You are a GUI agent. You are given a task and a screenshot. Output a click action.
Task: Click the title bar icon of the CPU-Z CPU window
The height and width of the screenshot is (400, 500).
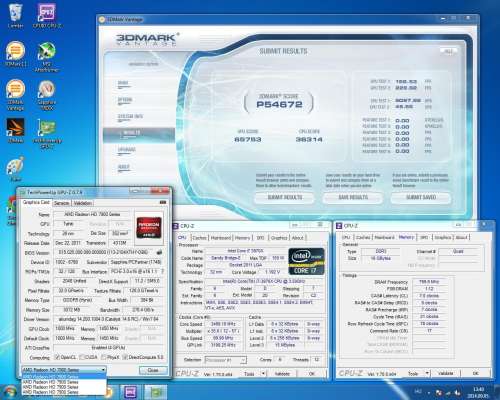(176, 226)
